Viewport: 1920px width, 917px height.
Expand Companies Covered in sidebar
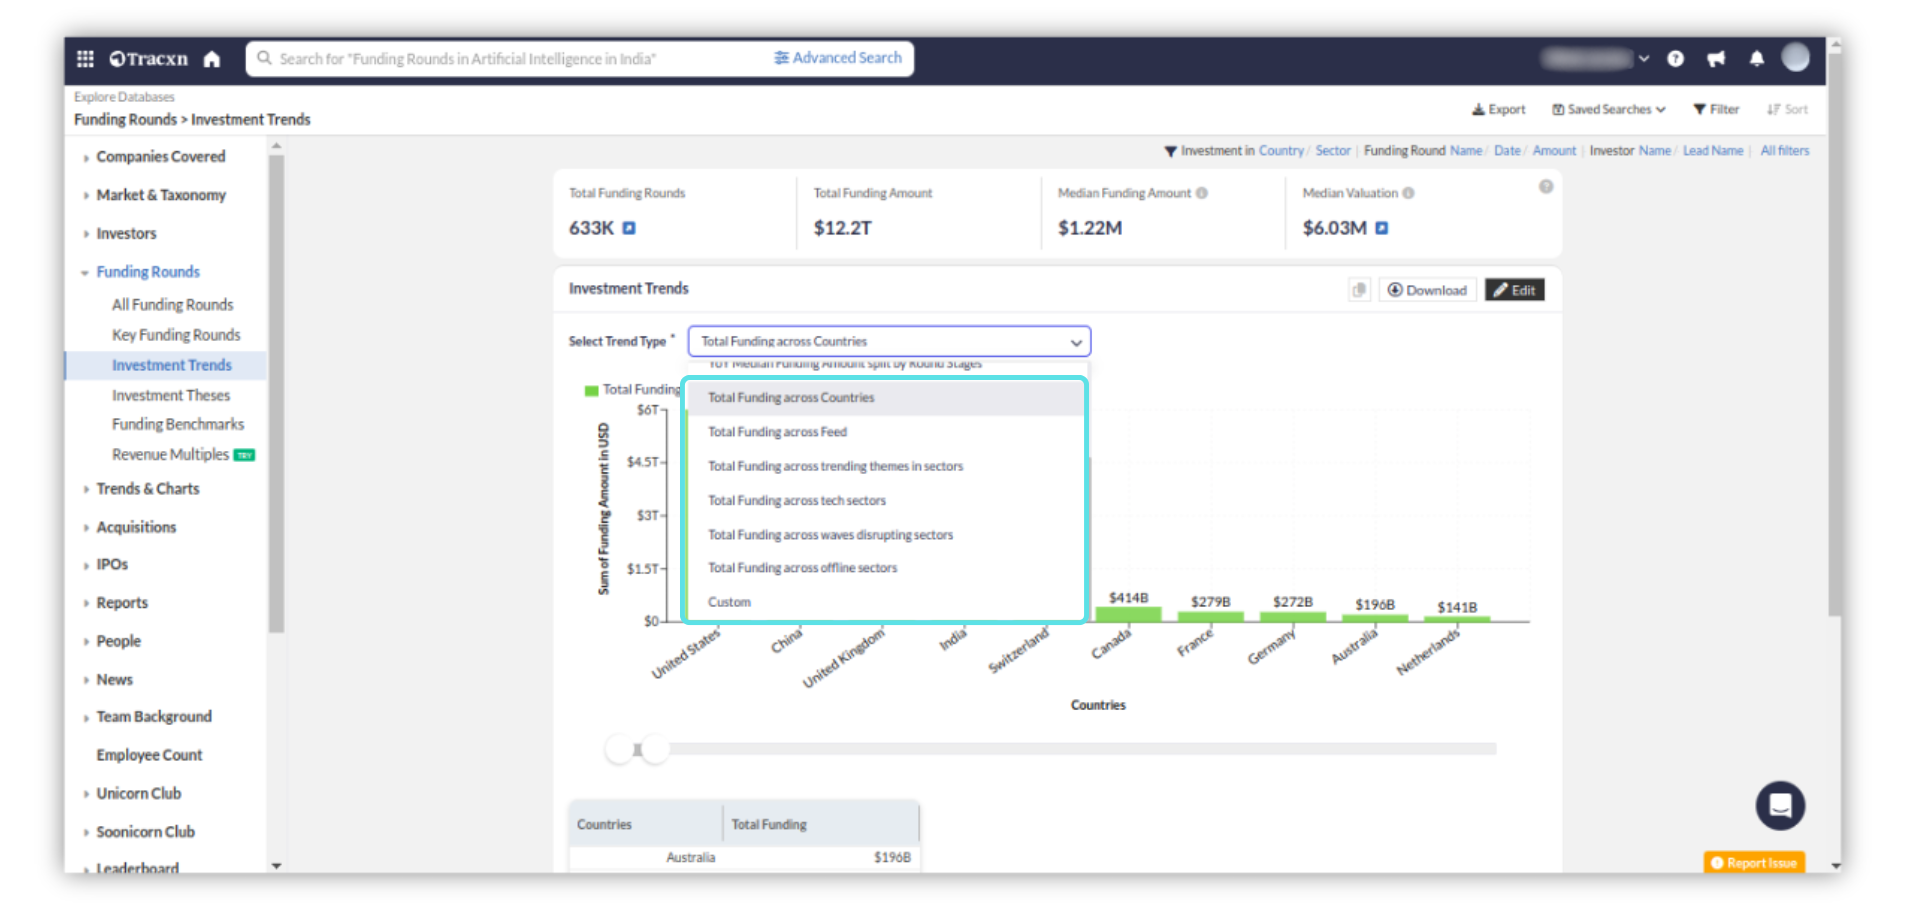(160, 157)
